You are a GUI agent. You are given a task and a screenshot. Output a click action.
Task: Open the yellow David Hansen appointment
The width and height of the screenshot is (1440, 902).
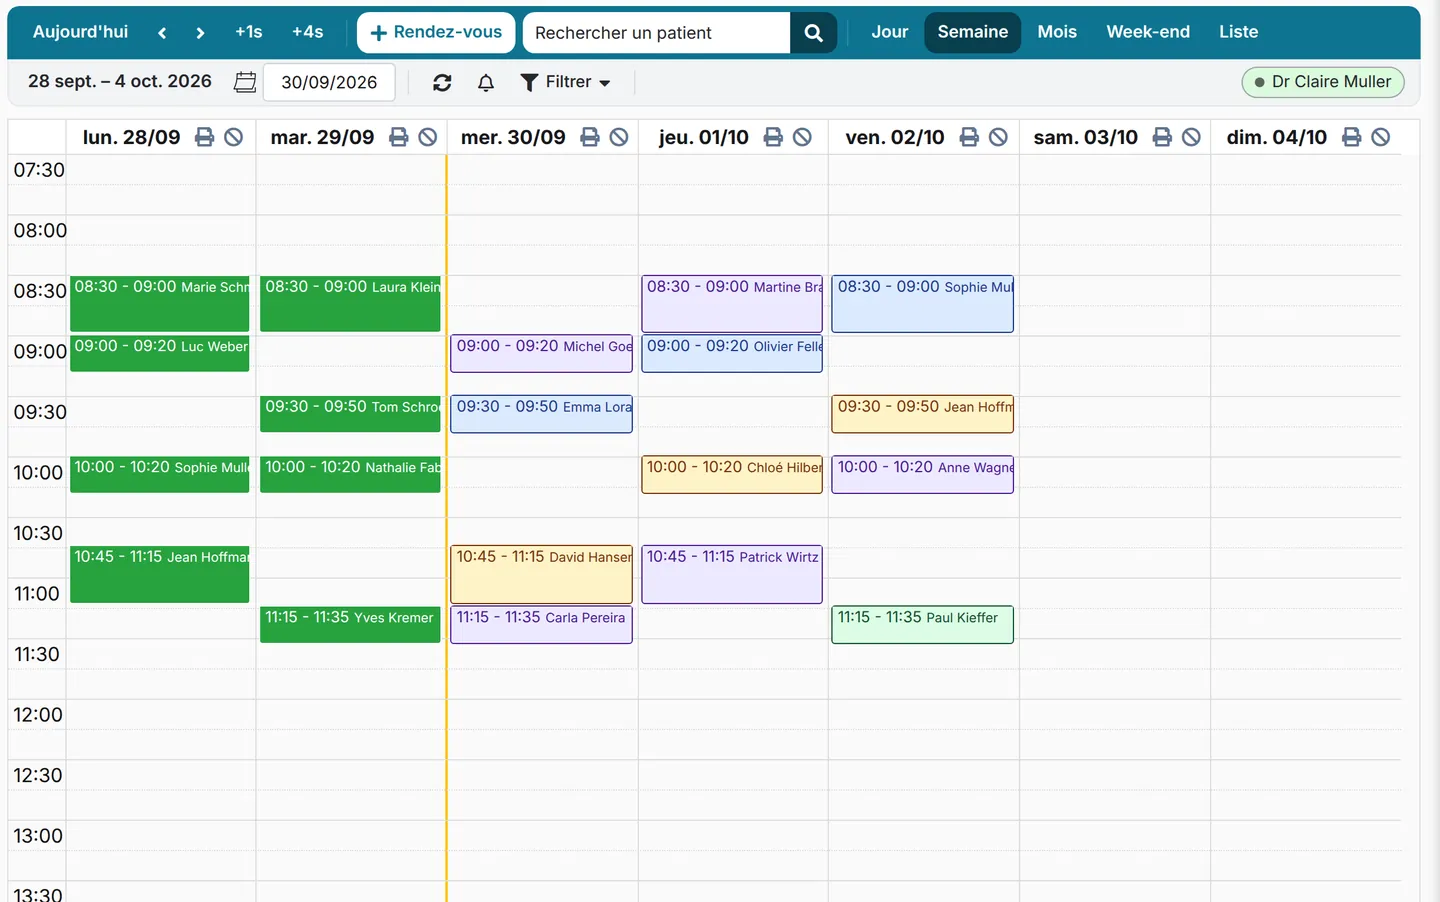click(541, 574)
